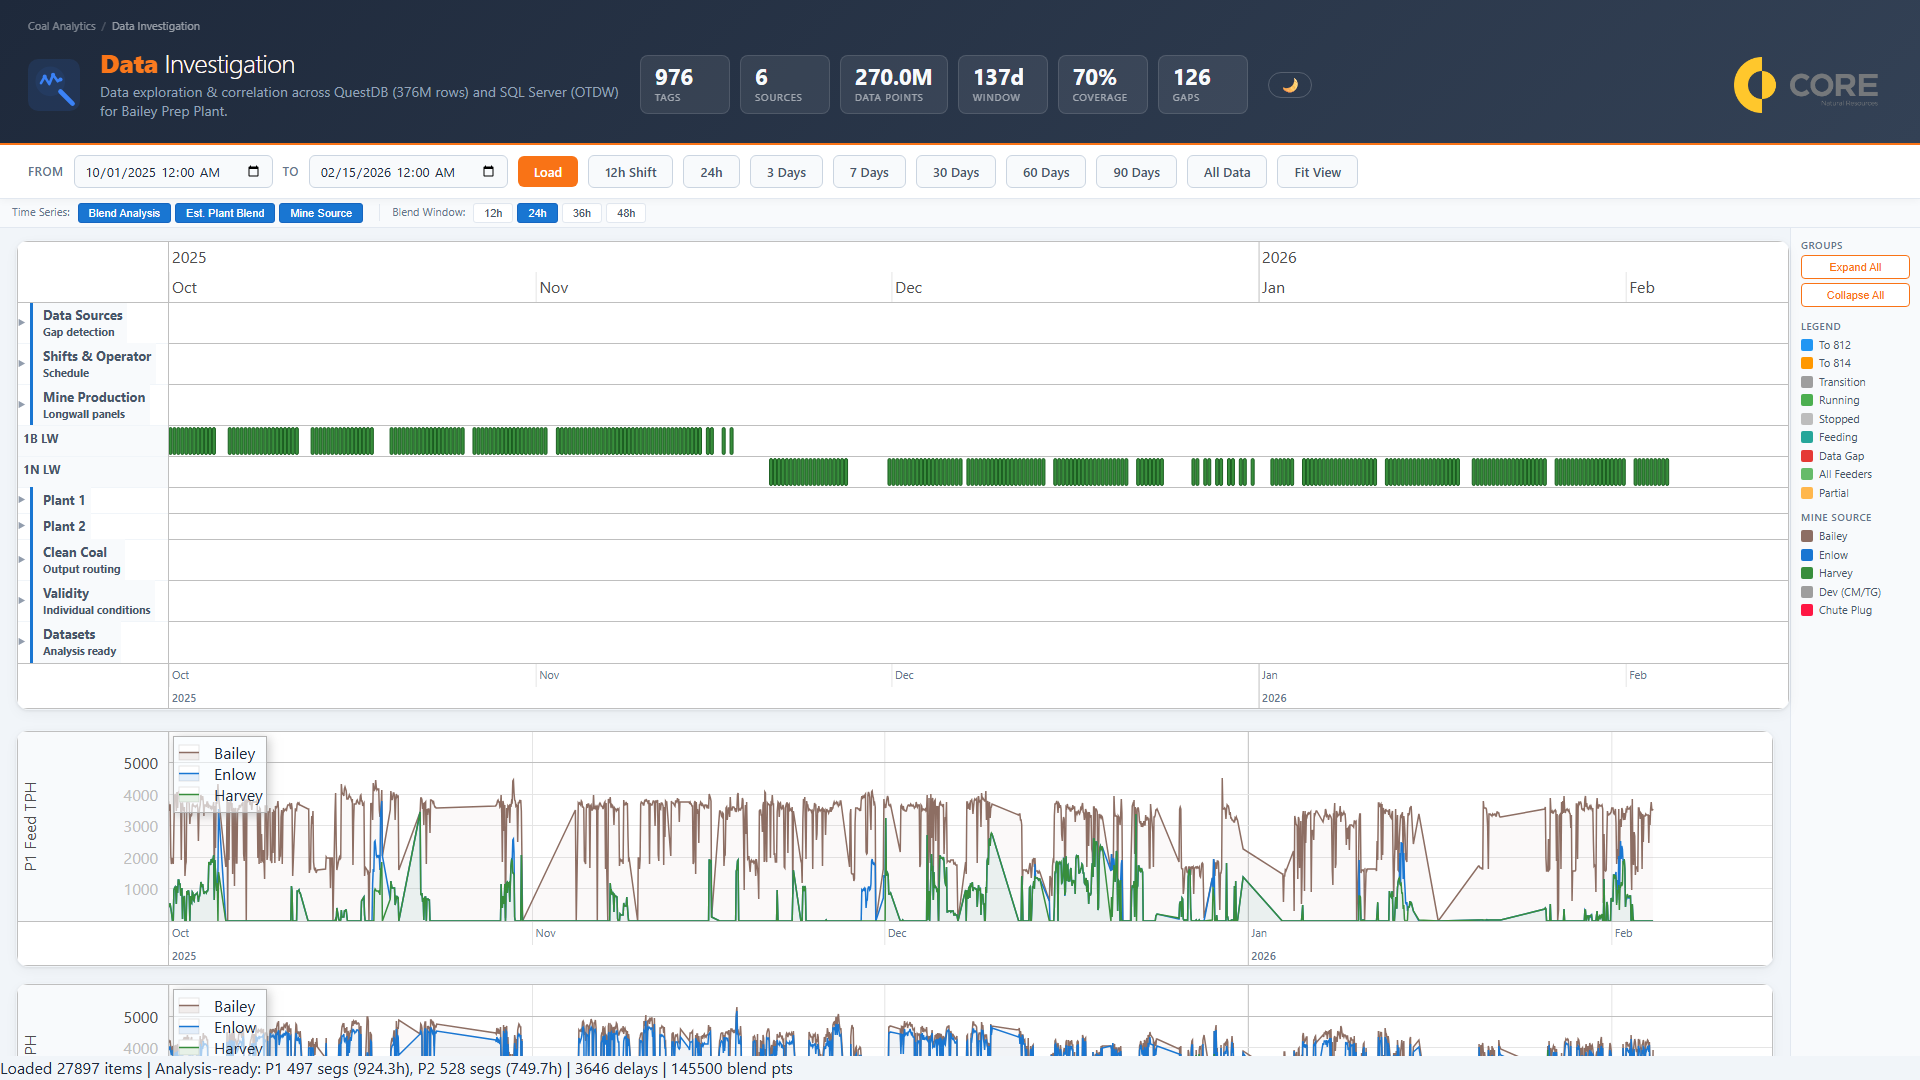The height and width of the screenshot is (1080, 1920).
Task: Toggle dark mode with the moon switch
Action: (x=1290, y=84)
